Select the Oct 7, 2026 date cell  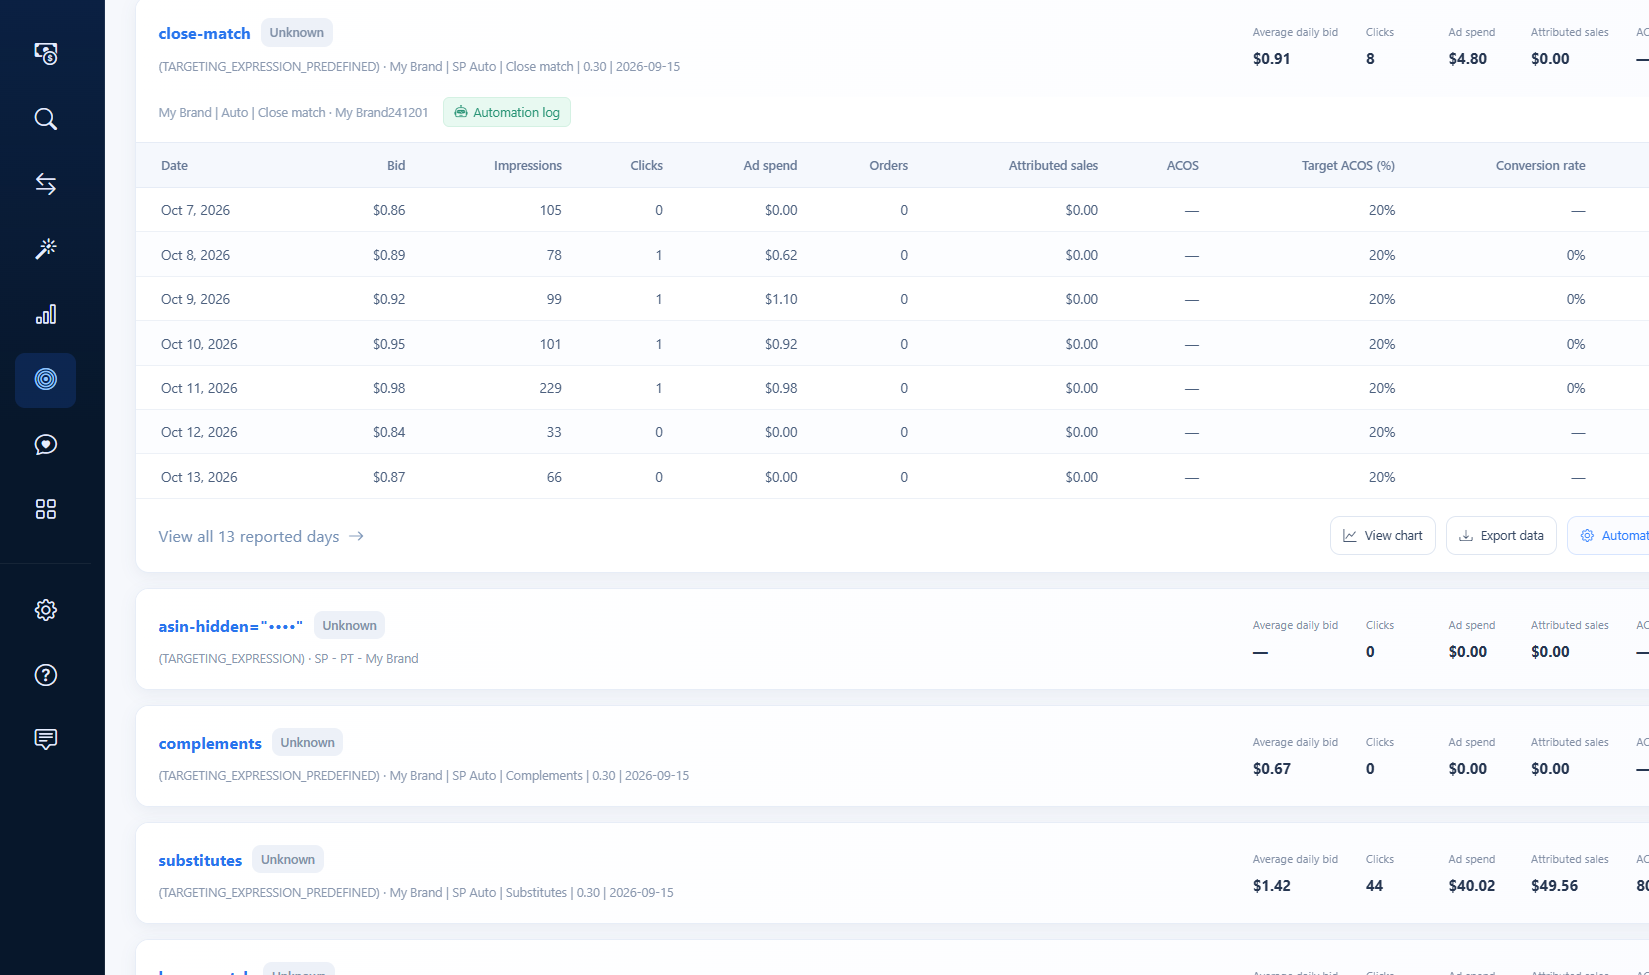pyautogui.click(x=195, y=210)
